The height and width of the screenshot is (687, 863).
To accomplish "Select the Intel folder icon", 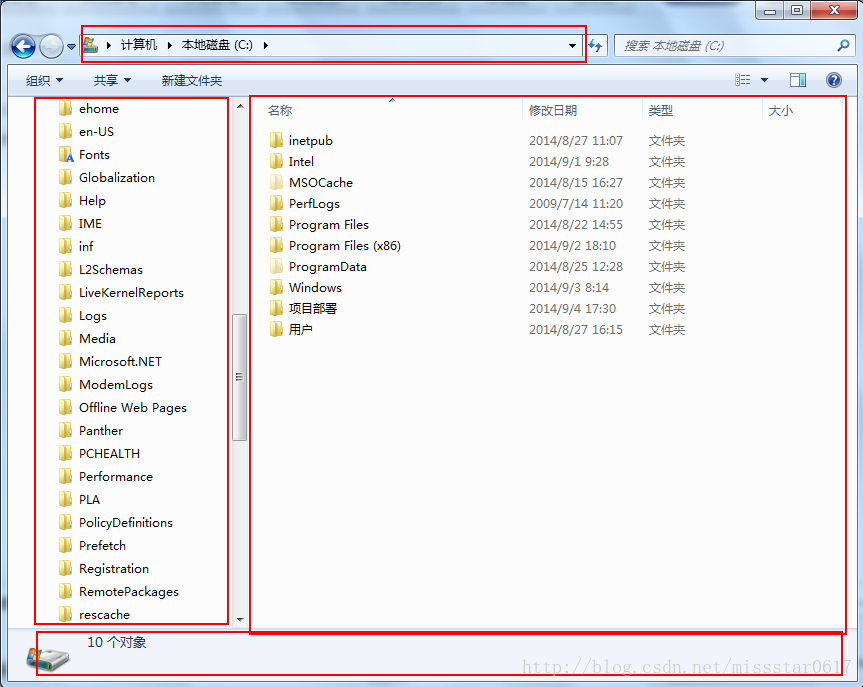I will (276, 161).
